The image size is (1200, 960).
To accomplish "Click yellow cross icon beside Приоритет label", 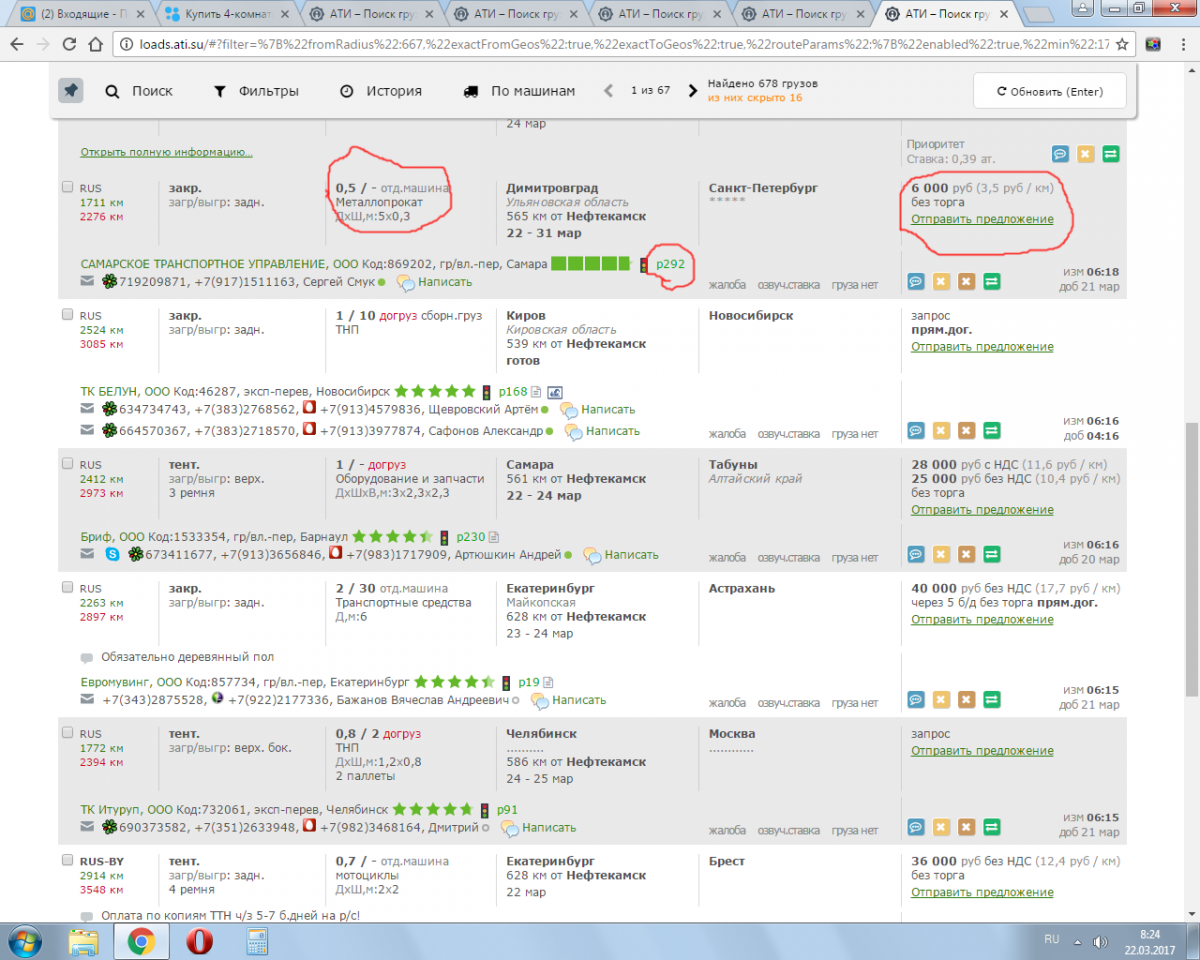I will pos(1086,154).
